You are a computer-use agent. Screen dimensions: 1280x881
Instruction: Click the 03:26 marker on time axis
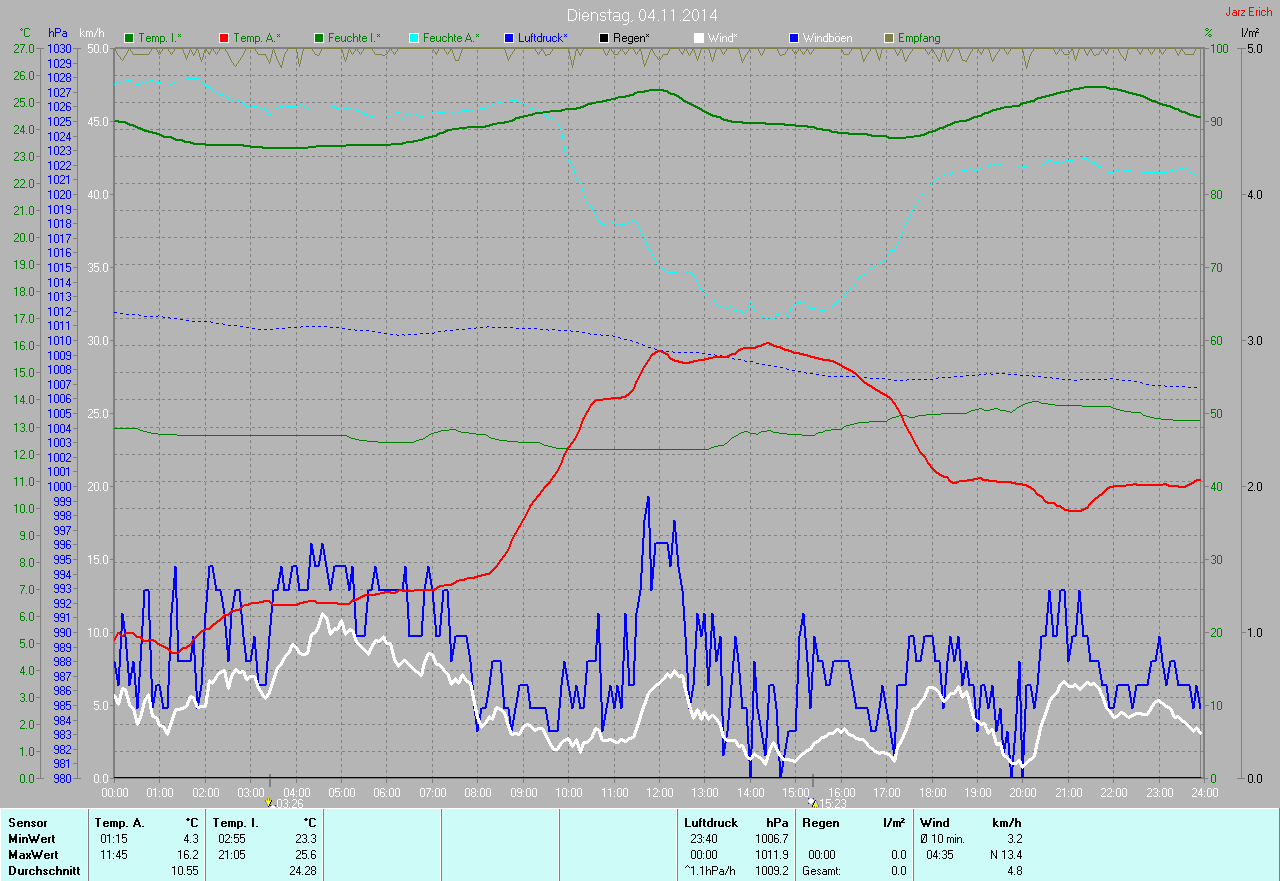click(x=287, y=803)
